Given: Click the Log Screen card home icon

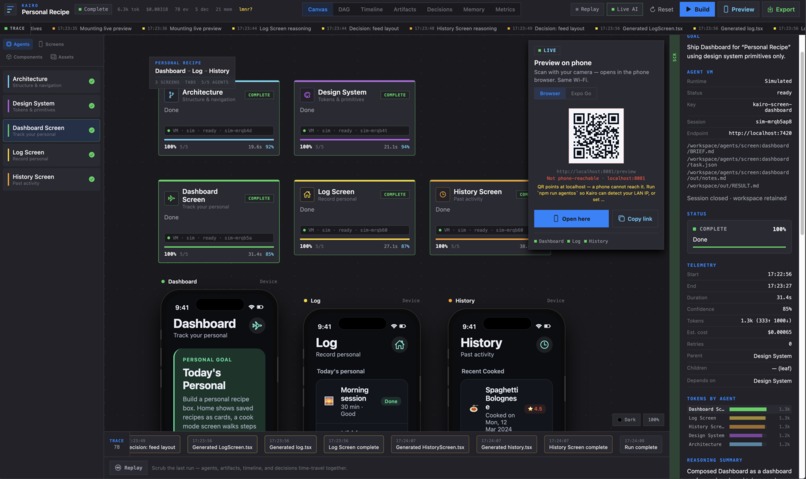Looking at the screenshot, I should [307, 194].
